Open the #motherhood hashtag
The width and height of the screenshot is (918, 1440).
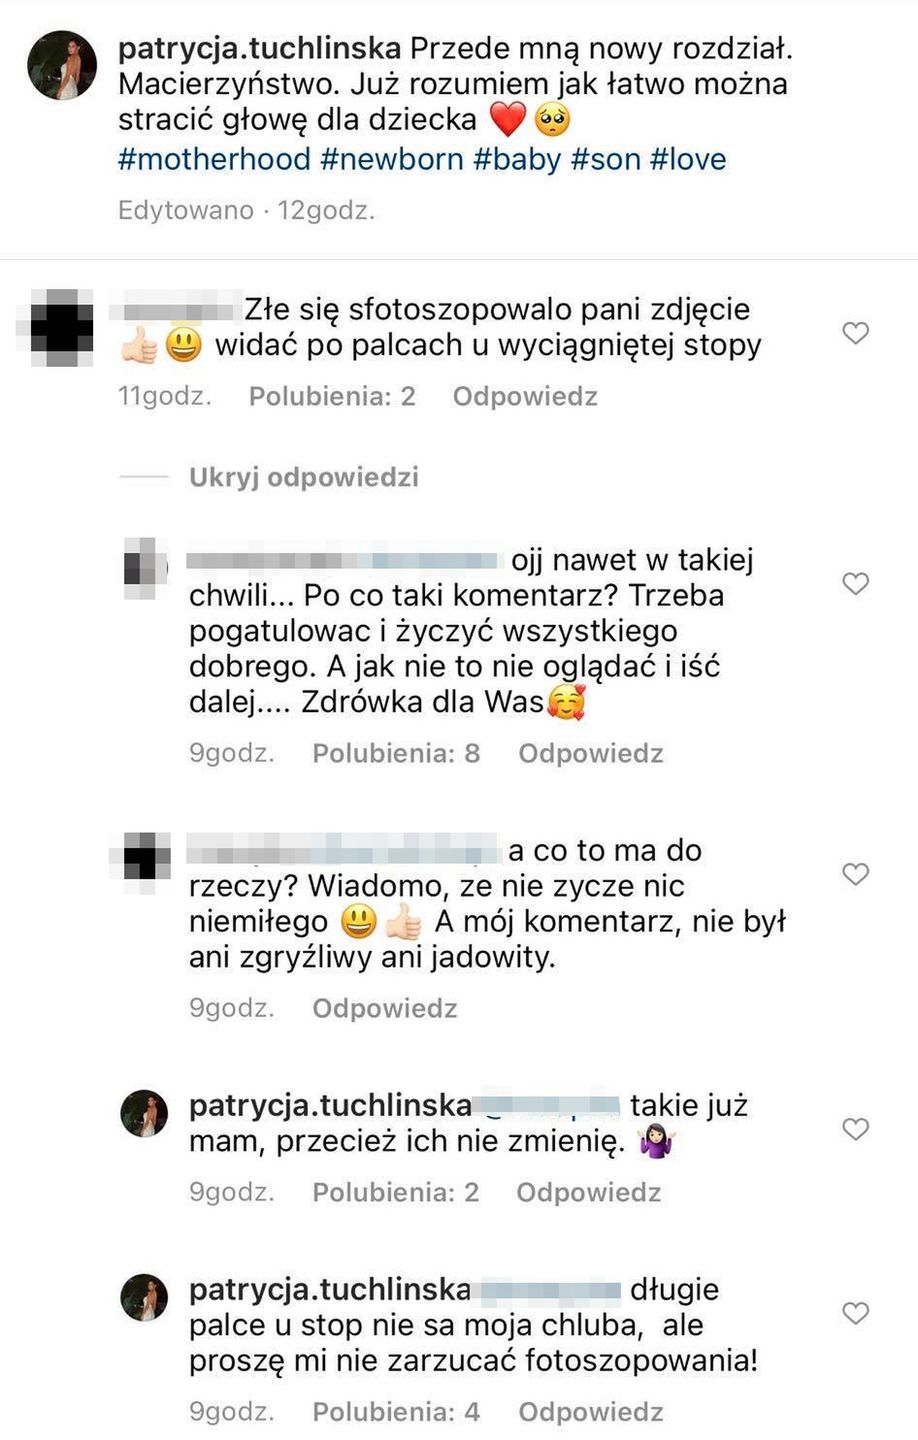point(215,159)
